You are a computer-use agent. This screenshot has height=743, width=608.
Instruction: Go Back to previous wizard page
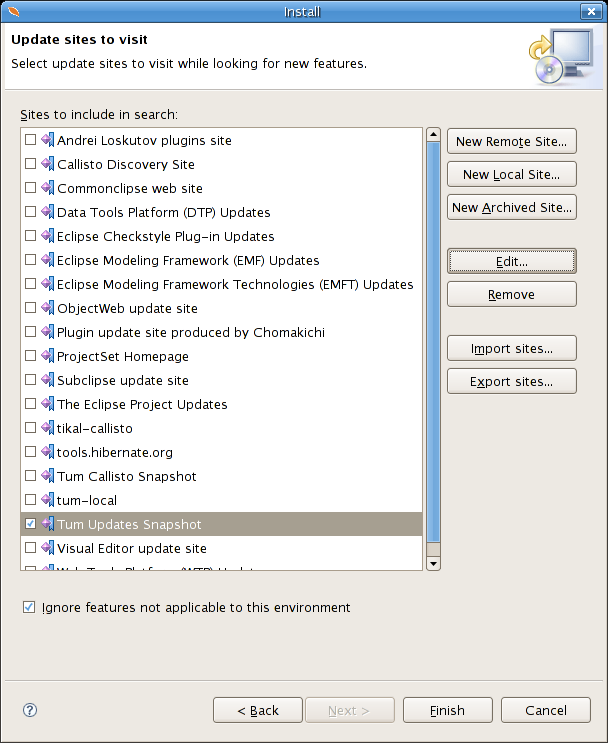[258, 710]
